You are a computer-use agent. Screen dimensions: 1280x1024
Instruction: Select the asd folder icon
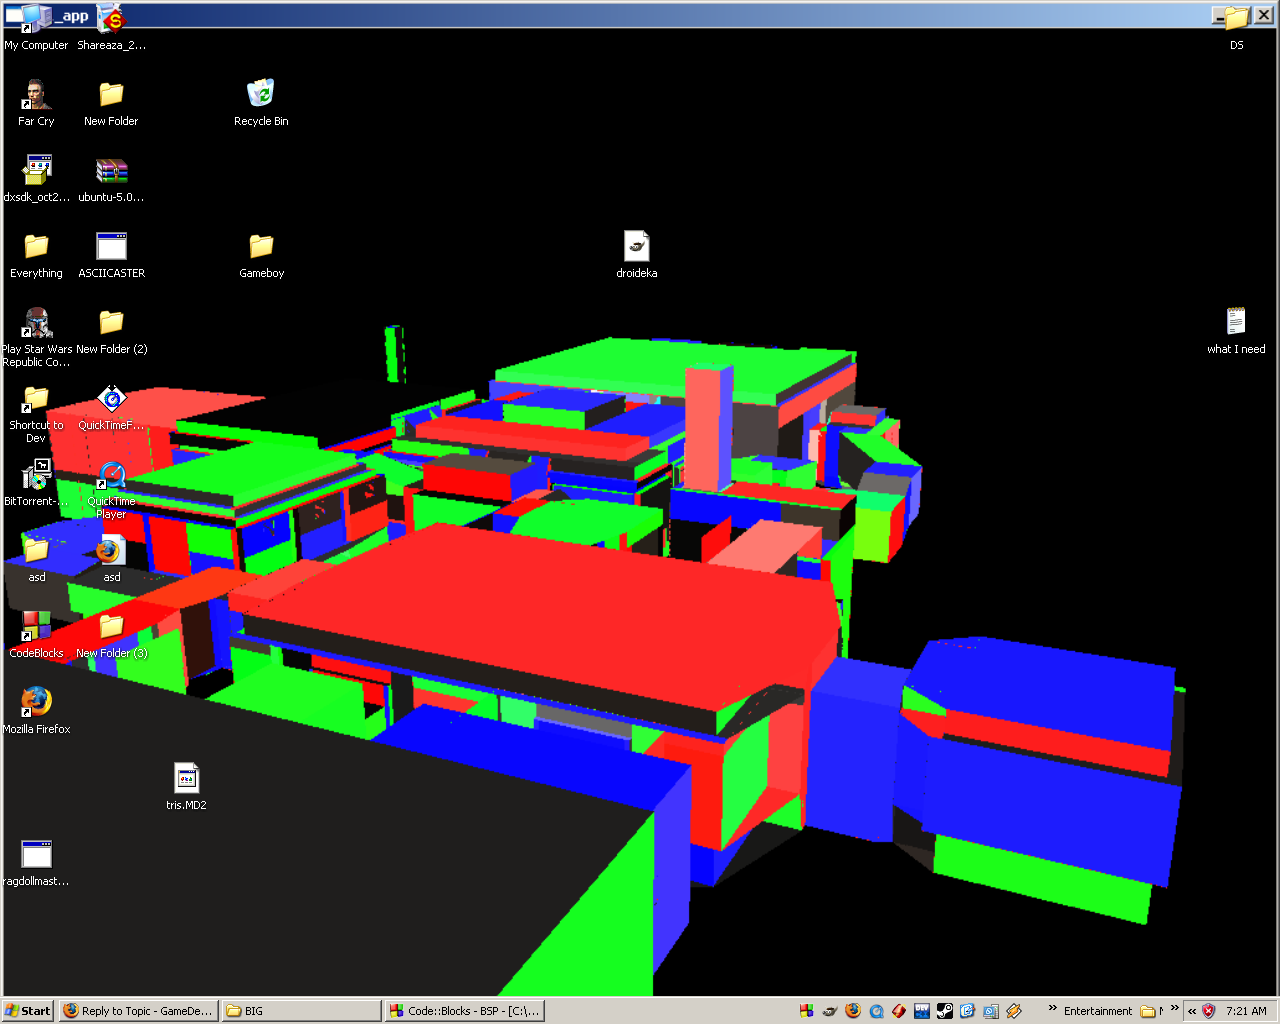pos(36,558)
